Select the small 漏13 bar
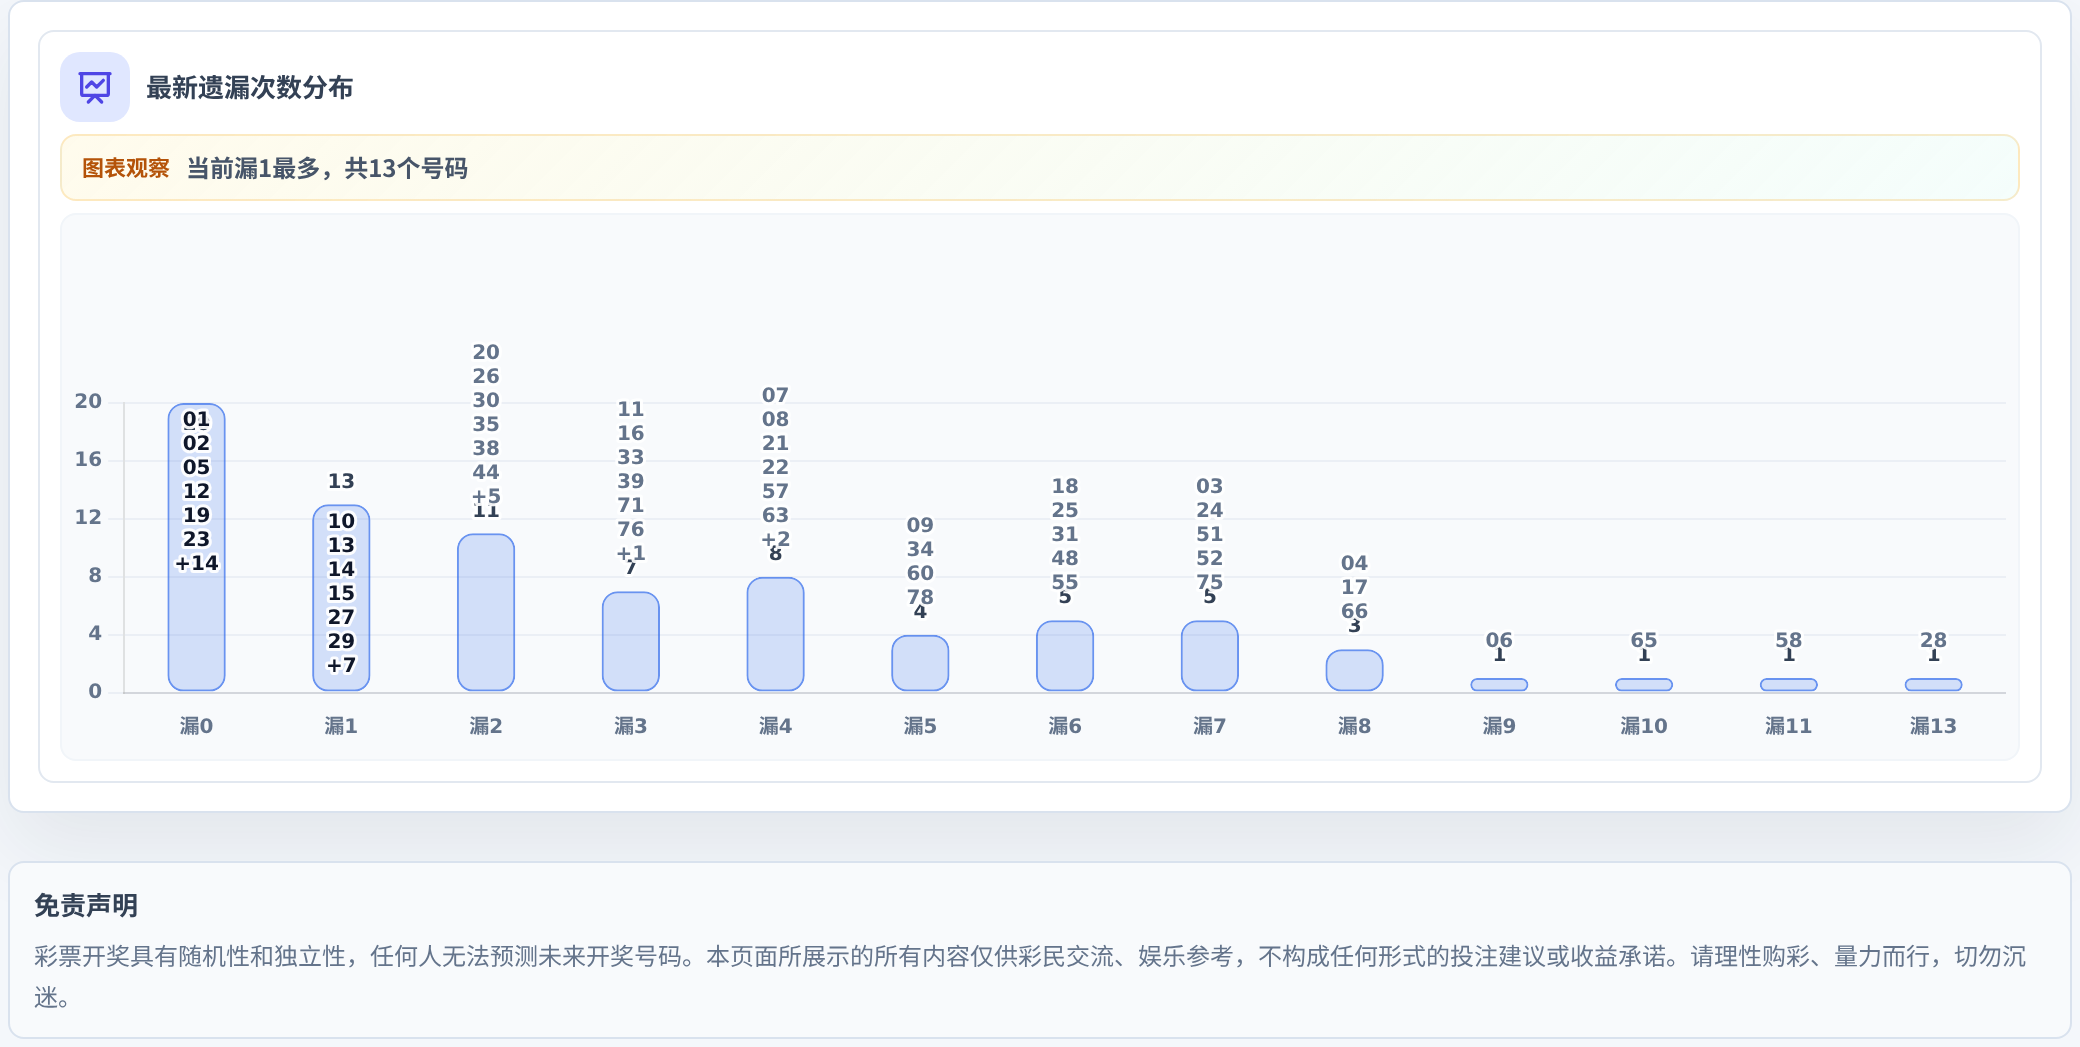This screenshot has height=1047, width=2080. click(x=1933, y=685)
